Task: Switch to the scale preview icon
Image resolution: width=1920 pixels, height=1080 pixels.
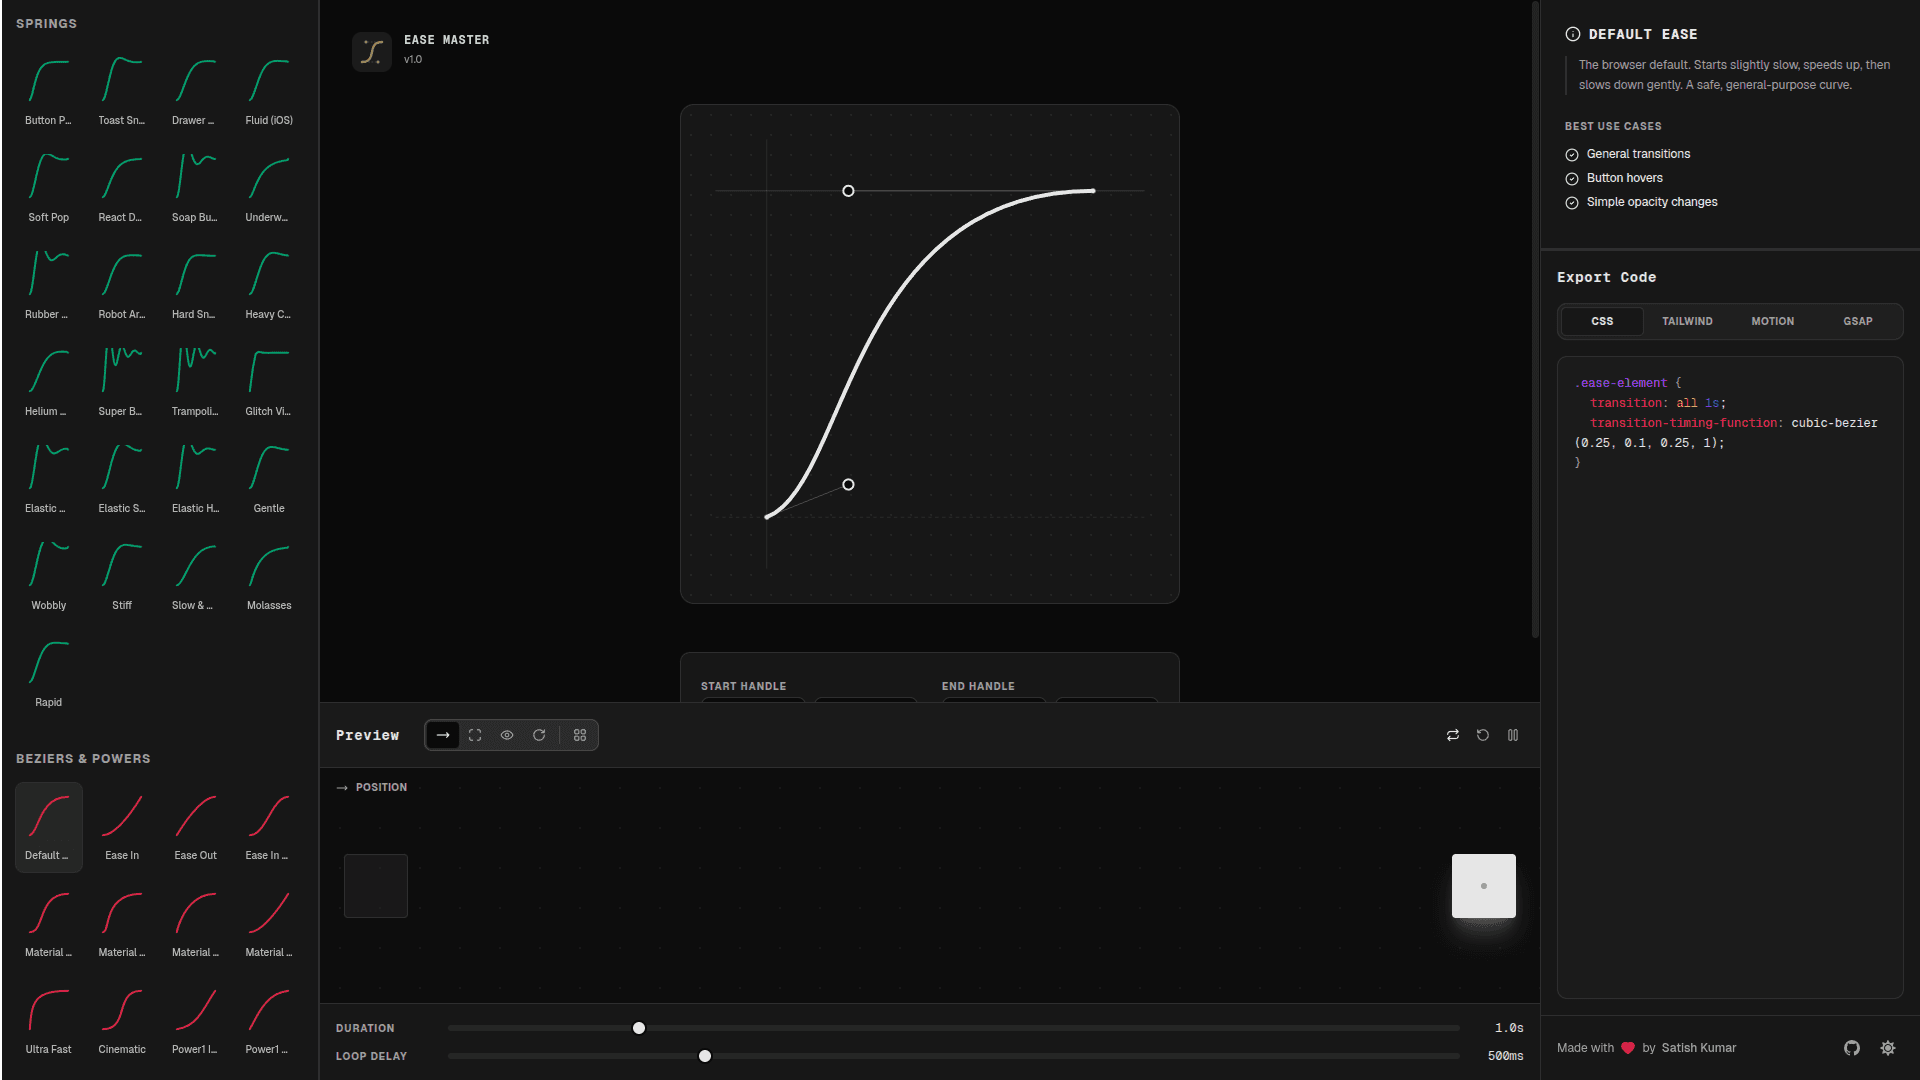Action: tap(475, 735)
